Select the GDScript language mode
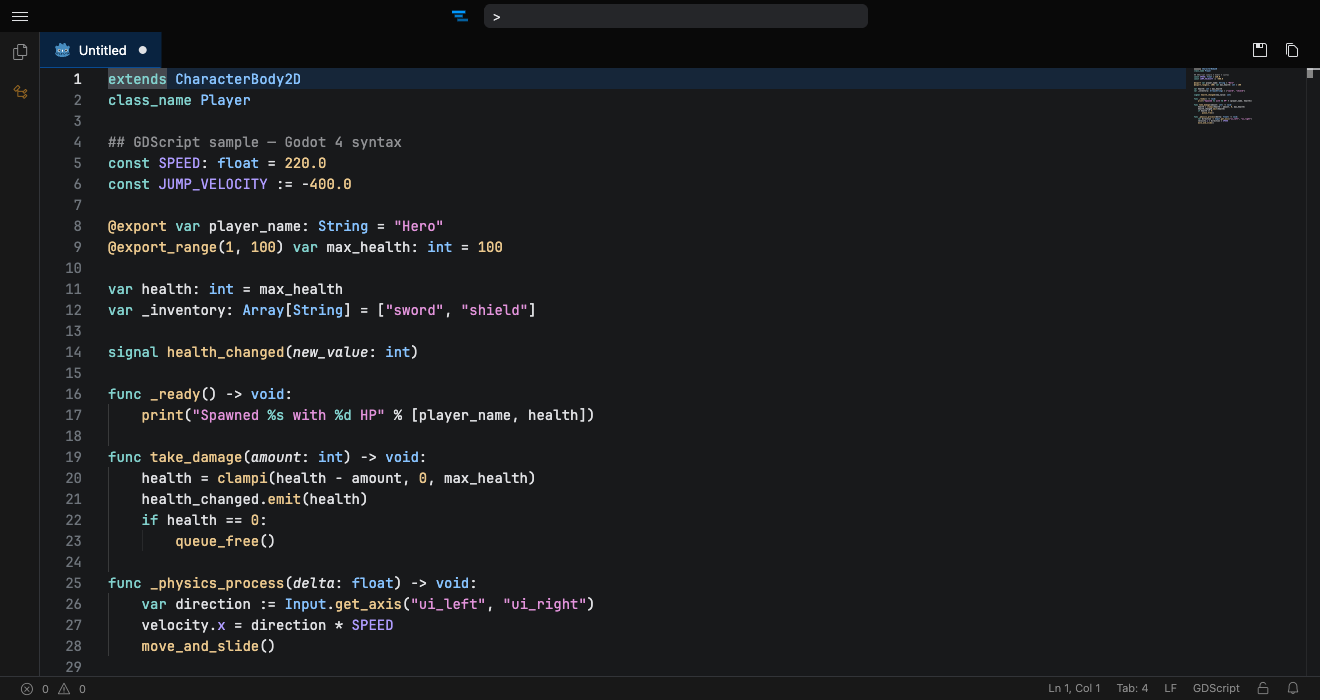The image size is (1320, 700). tap(1216, 688)
